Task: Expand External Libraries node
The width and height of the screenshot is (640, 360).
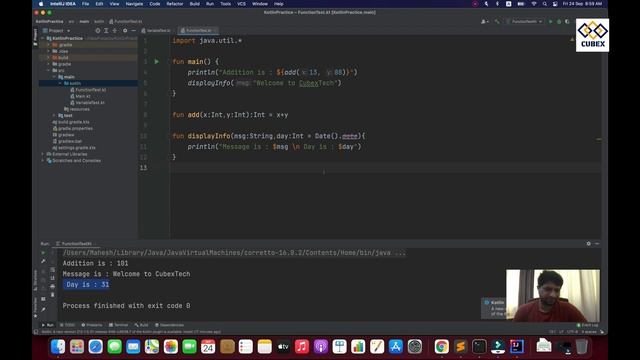Action: (43, 154)
